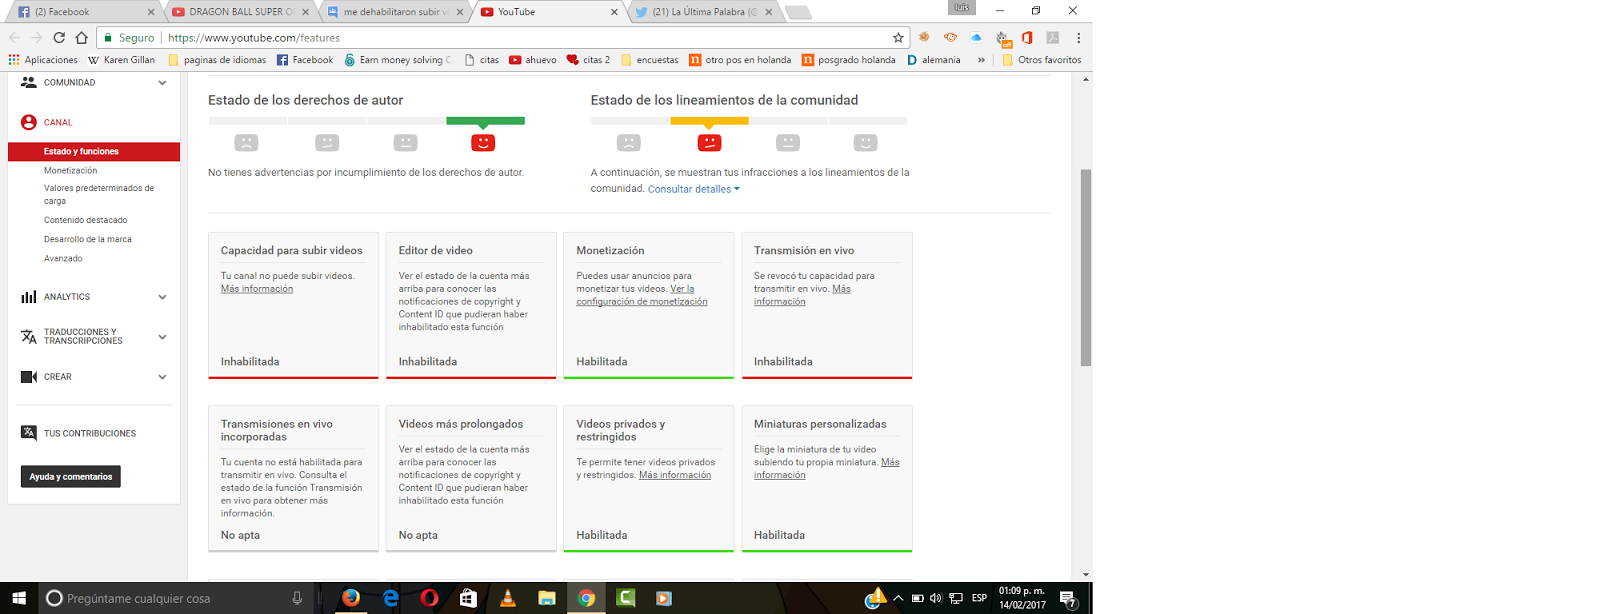
Task: Launch Microsoft Edge from the taskbar
Action: pos(390,598)
